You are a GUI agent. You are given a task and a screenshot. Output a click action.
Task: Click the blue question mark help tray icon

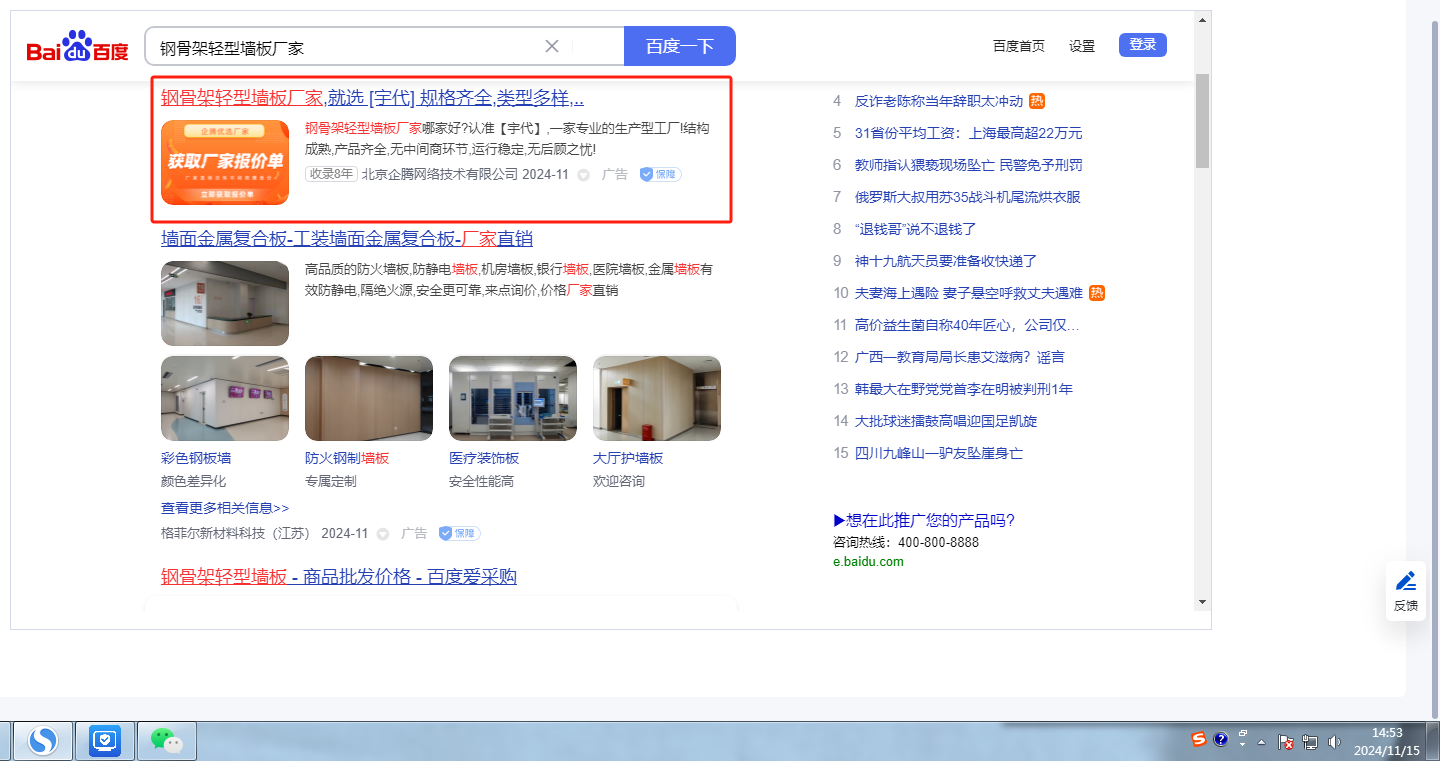click(1221, 739)
